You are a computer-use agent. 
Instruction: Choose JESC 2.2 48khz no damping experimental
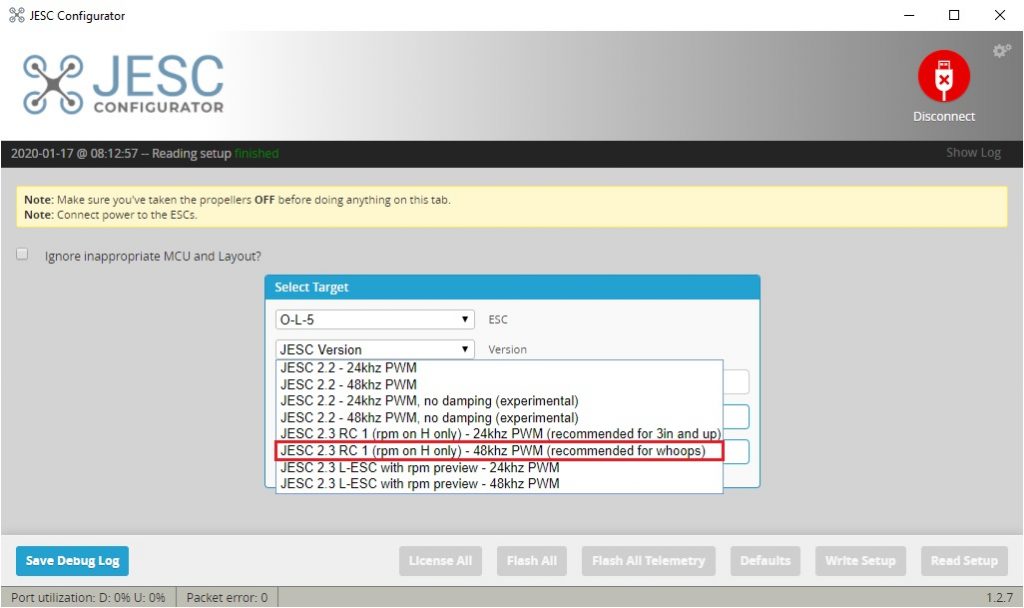tap(499, 418)
